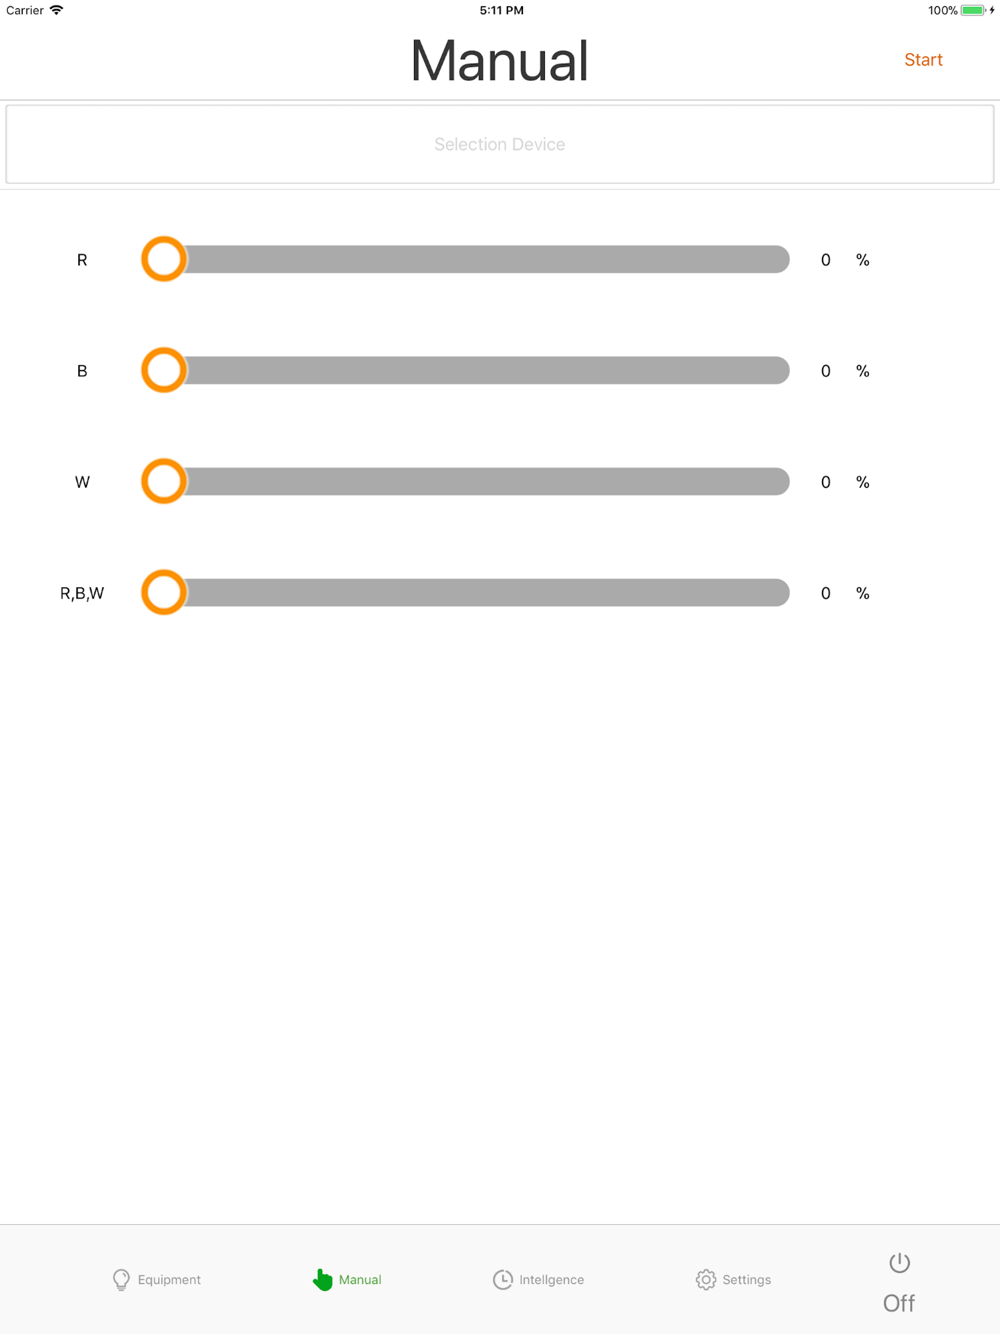The image size is (1000, 1334).
Task: Click the R,B,W combined slider handle
Action: coord(164,592)
